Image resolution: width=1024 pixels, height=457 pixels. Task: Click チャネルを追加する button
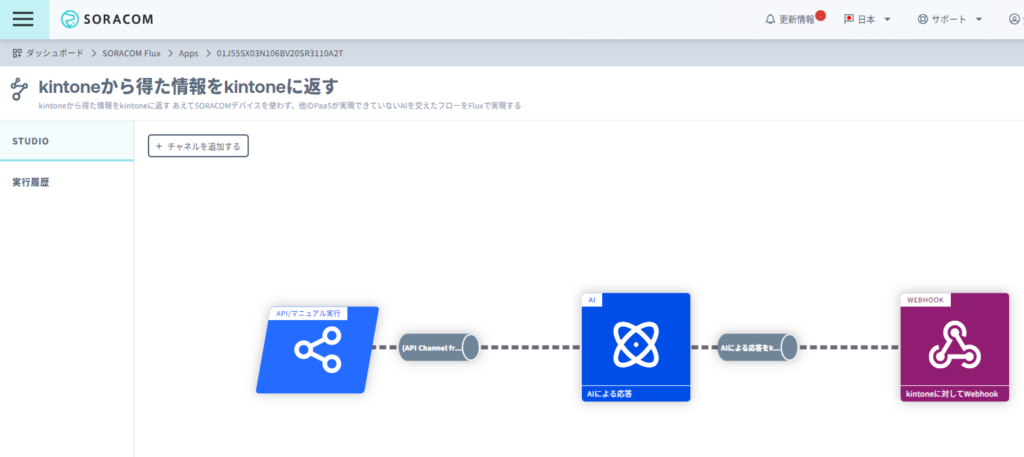[x=198, y=146]
